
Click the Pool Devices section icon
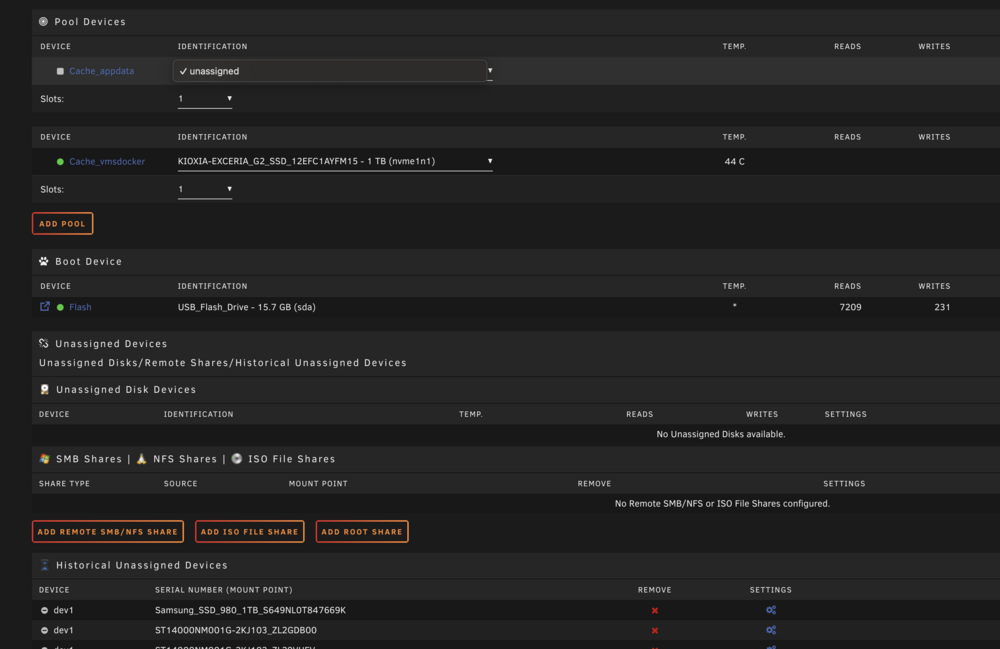pyautogui.click(x=43, y=21)
